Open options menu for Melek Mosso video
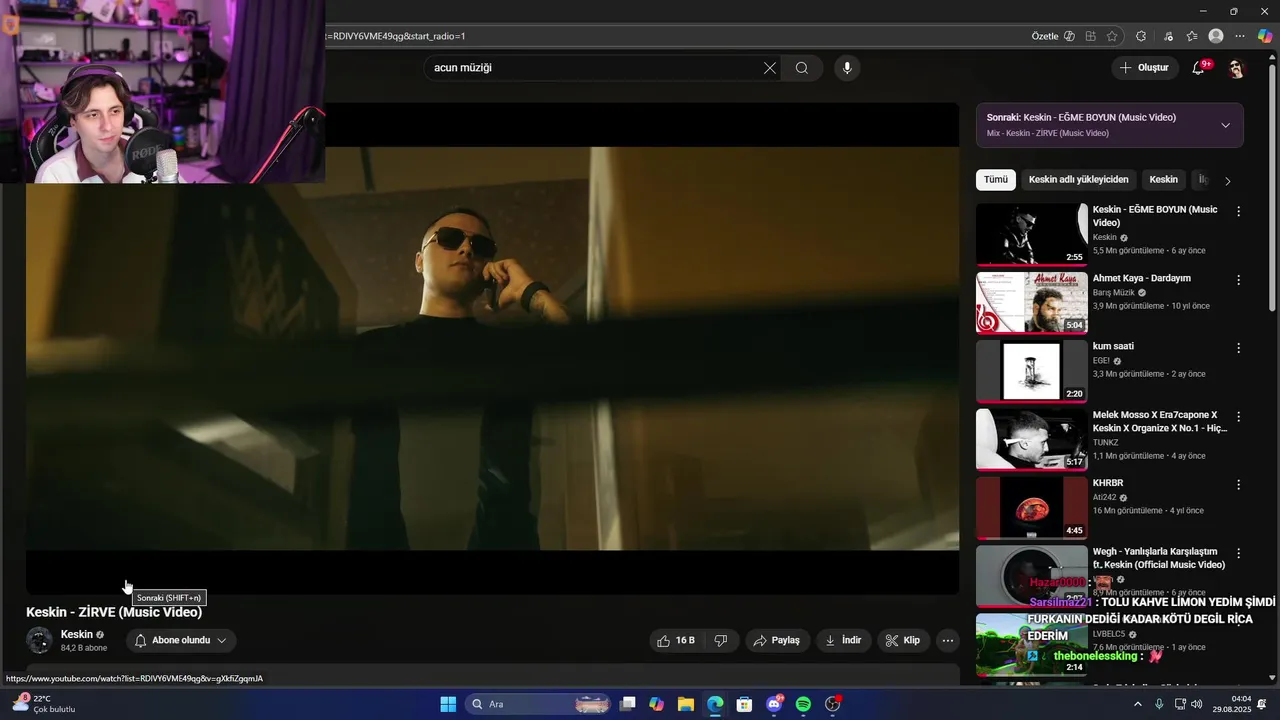The image size is (1280, 720). (1238, 417)
